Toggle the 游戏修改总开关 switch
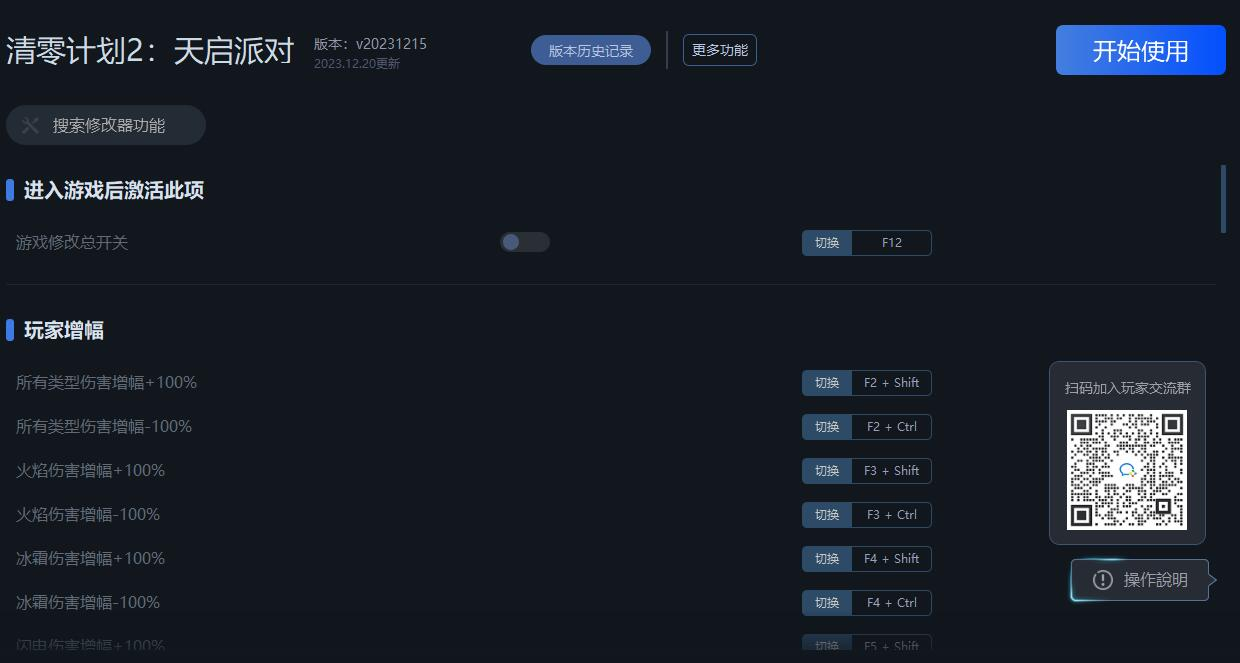The image size is (1240, 663). pos(525,242)
